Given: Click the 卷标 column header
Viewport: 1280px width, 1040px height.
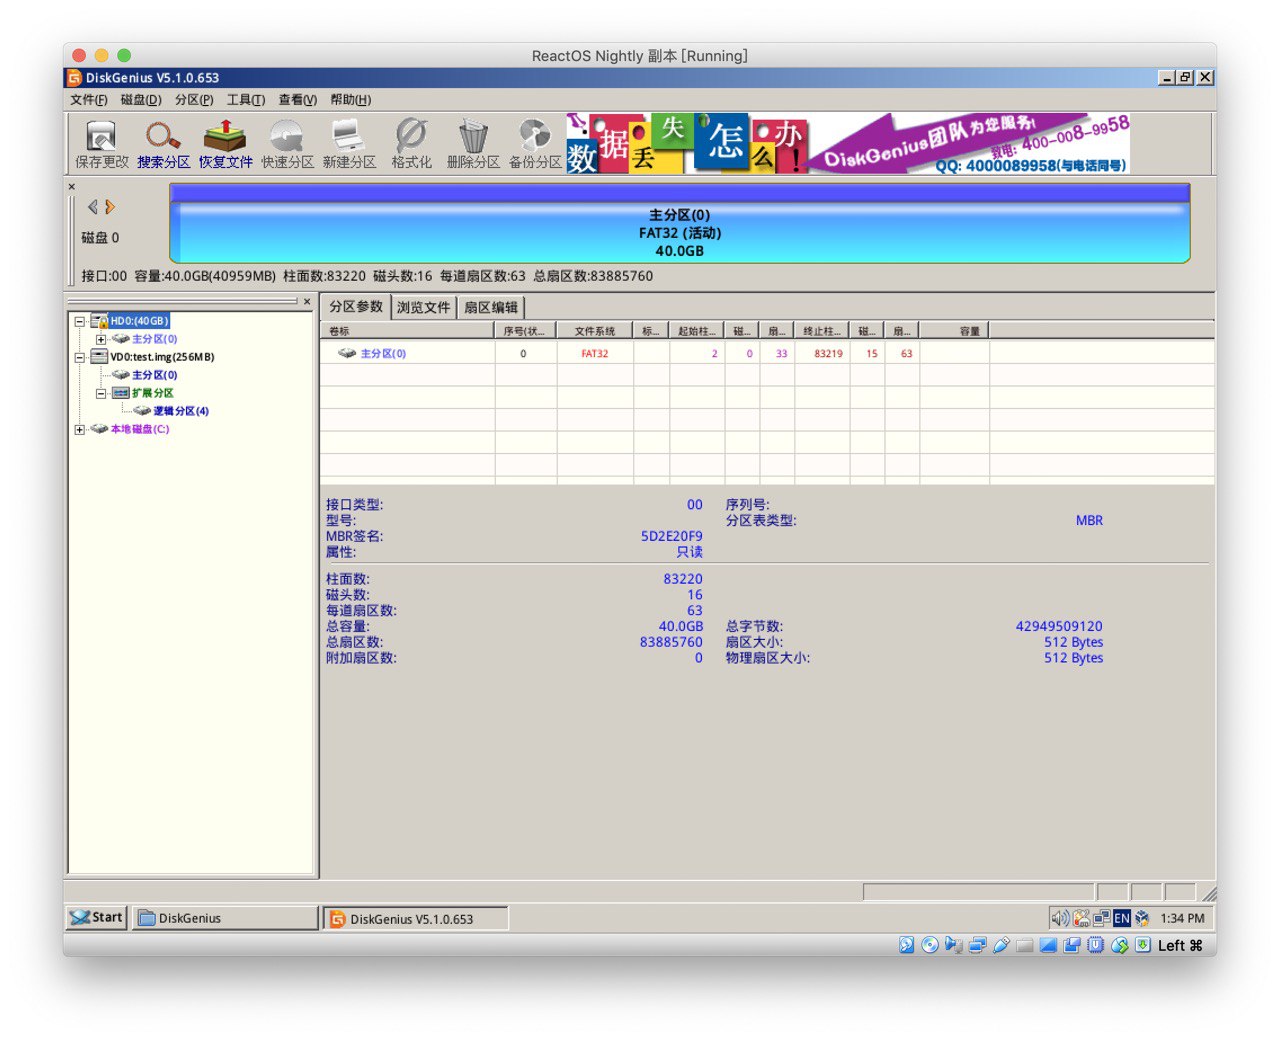Looking at the screenshot, I should 408,331.
